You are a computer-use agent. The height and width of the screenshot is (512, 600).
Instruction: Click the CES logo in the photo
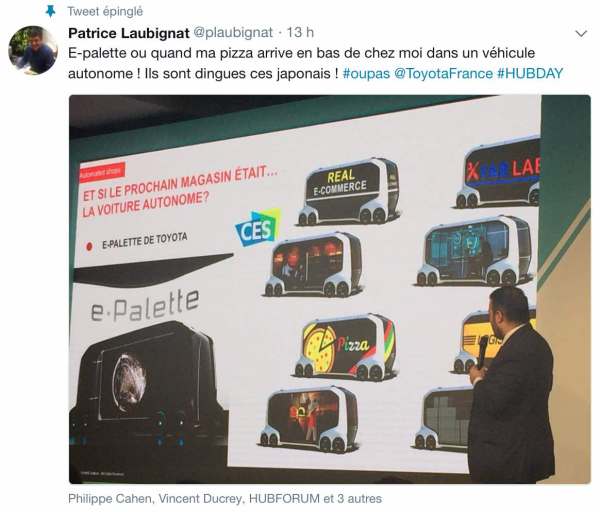(x=258, y=228)
